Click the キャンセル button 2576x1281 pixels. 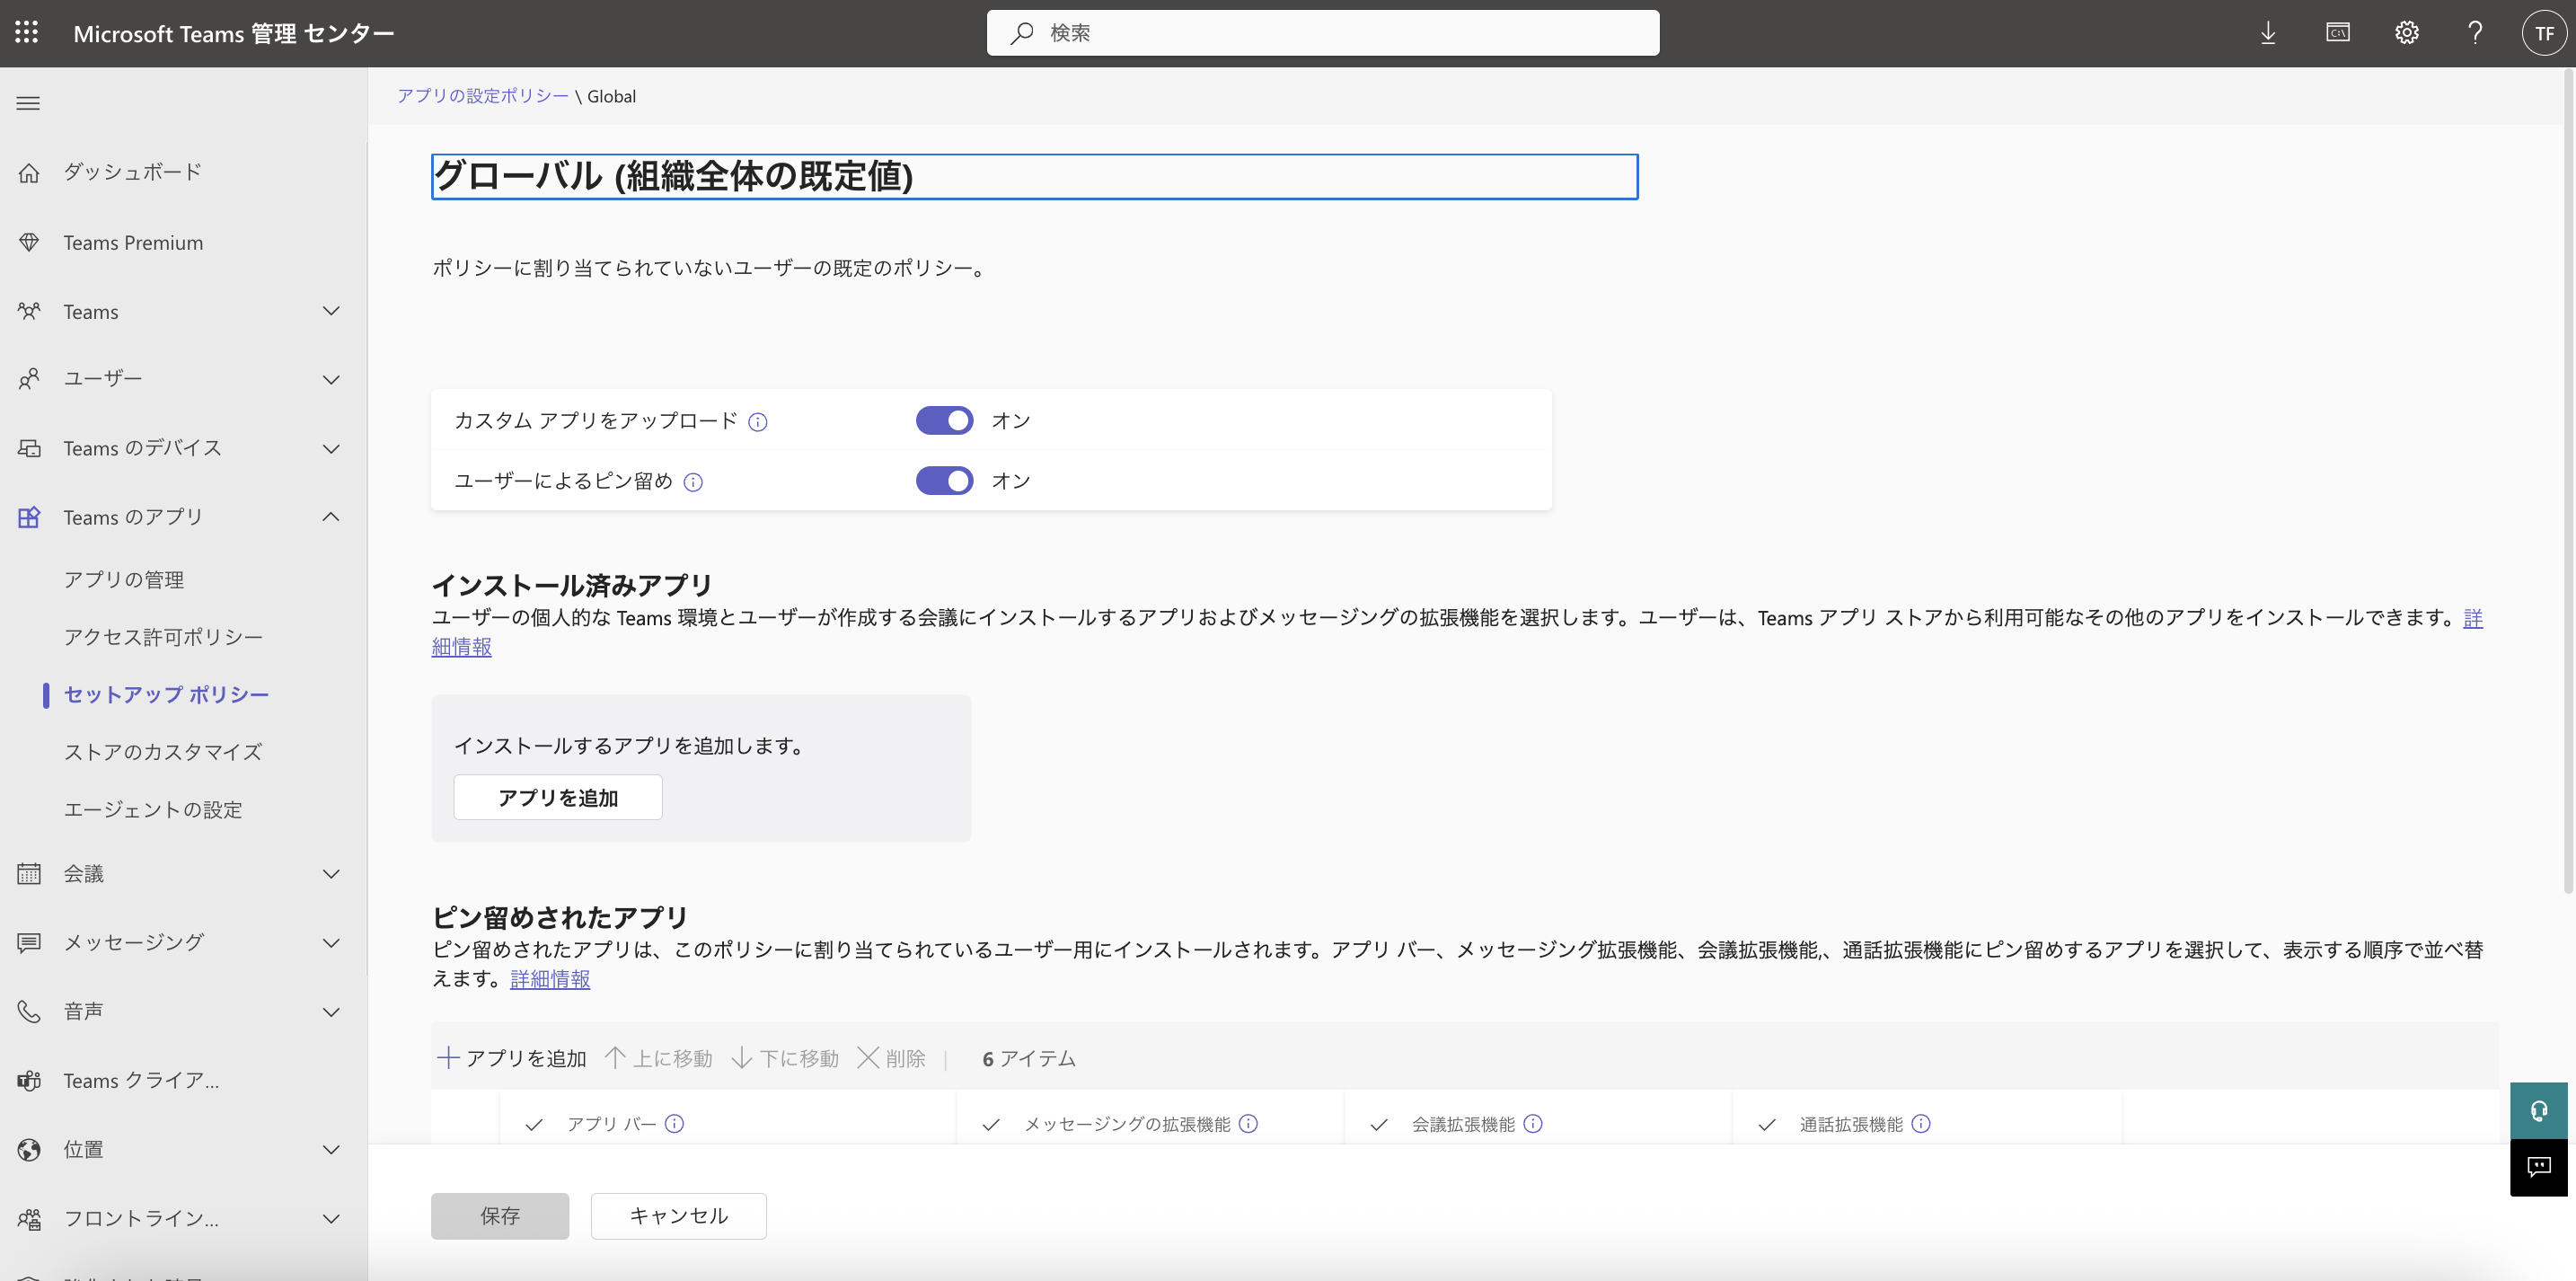(678, 1216)
